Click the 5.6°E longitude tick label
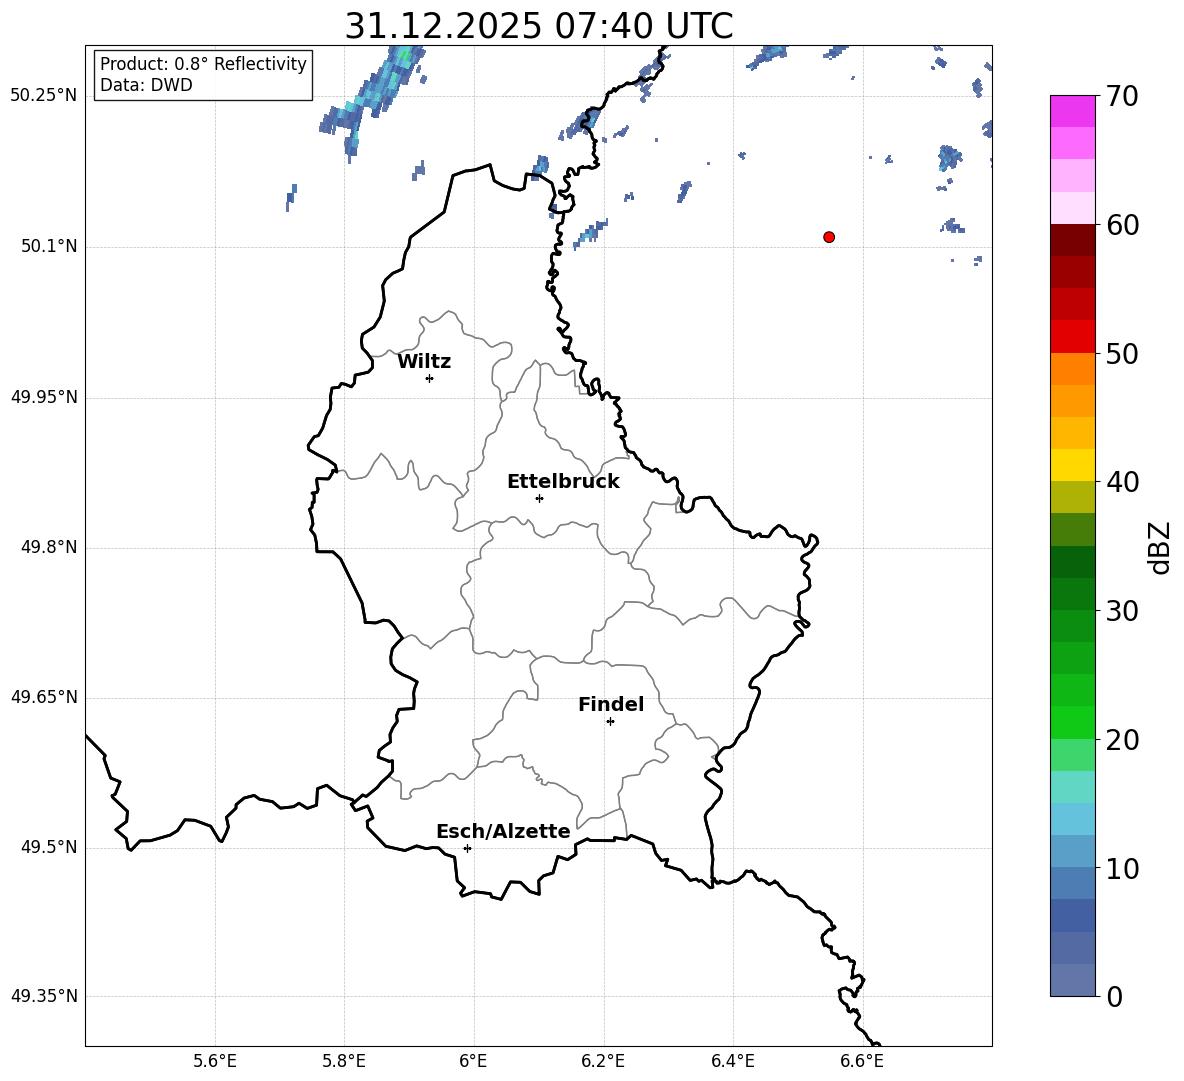The width and height of the screenshot is (1184, 1081). click(x=215, y=1061)
